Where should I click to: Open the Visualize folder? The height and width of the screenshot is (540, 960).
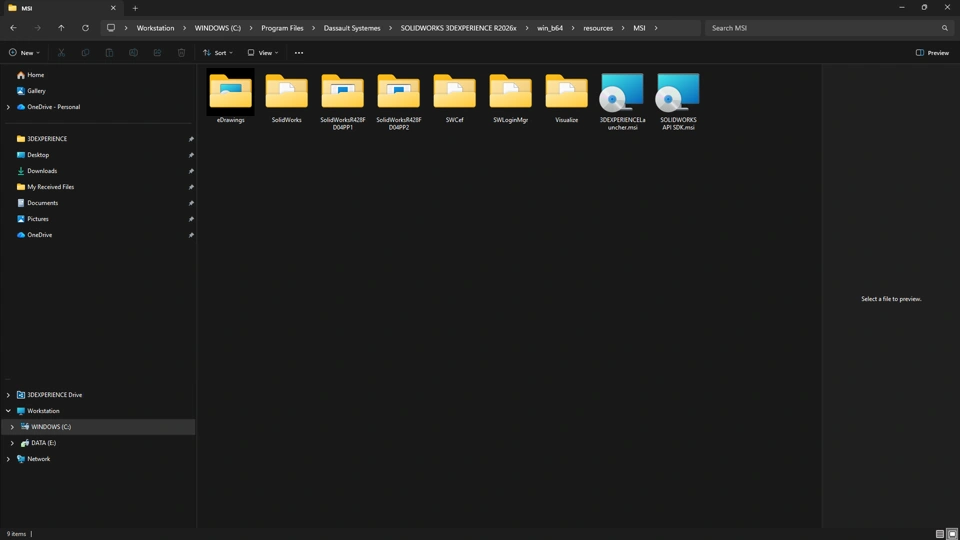(566, 97)
